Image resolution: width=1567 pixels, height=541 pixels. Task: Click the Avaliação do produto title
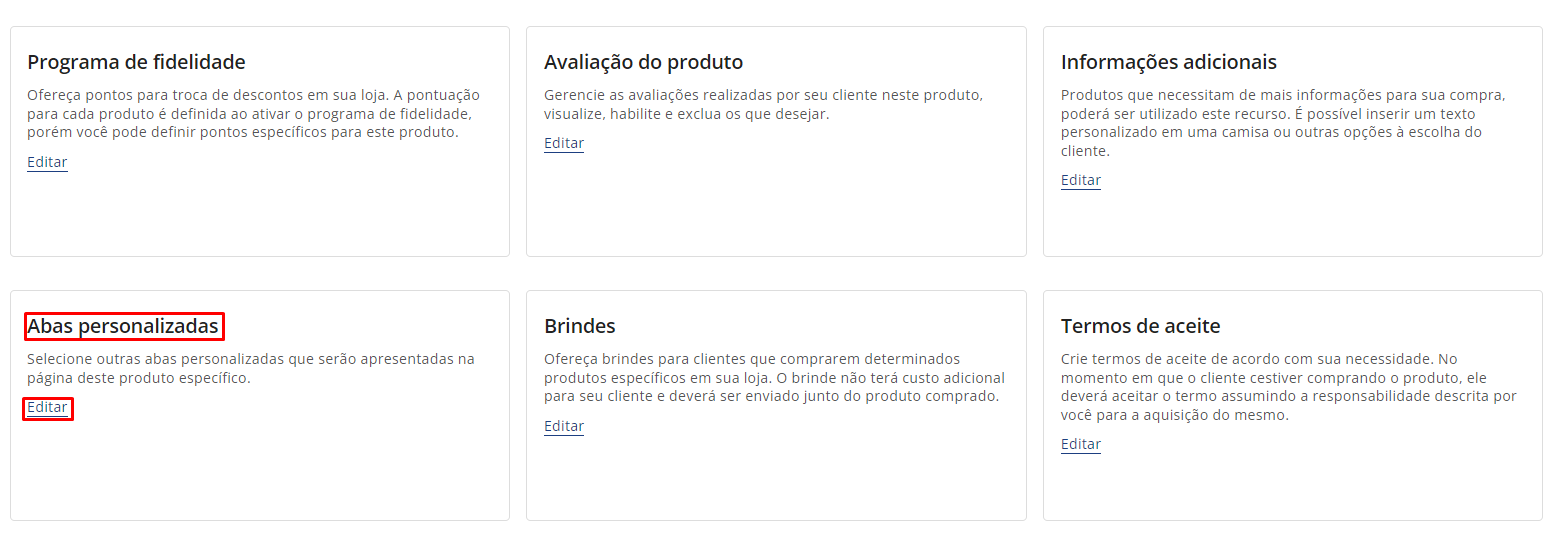point(643,62)
